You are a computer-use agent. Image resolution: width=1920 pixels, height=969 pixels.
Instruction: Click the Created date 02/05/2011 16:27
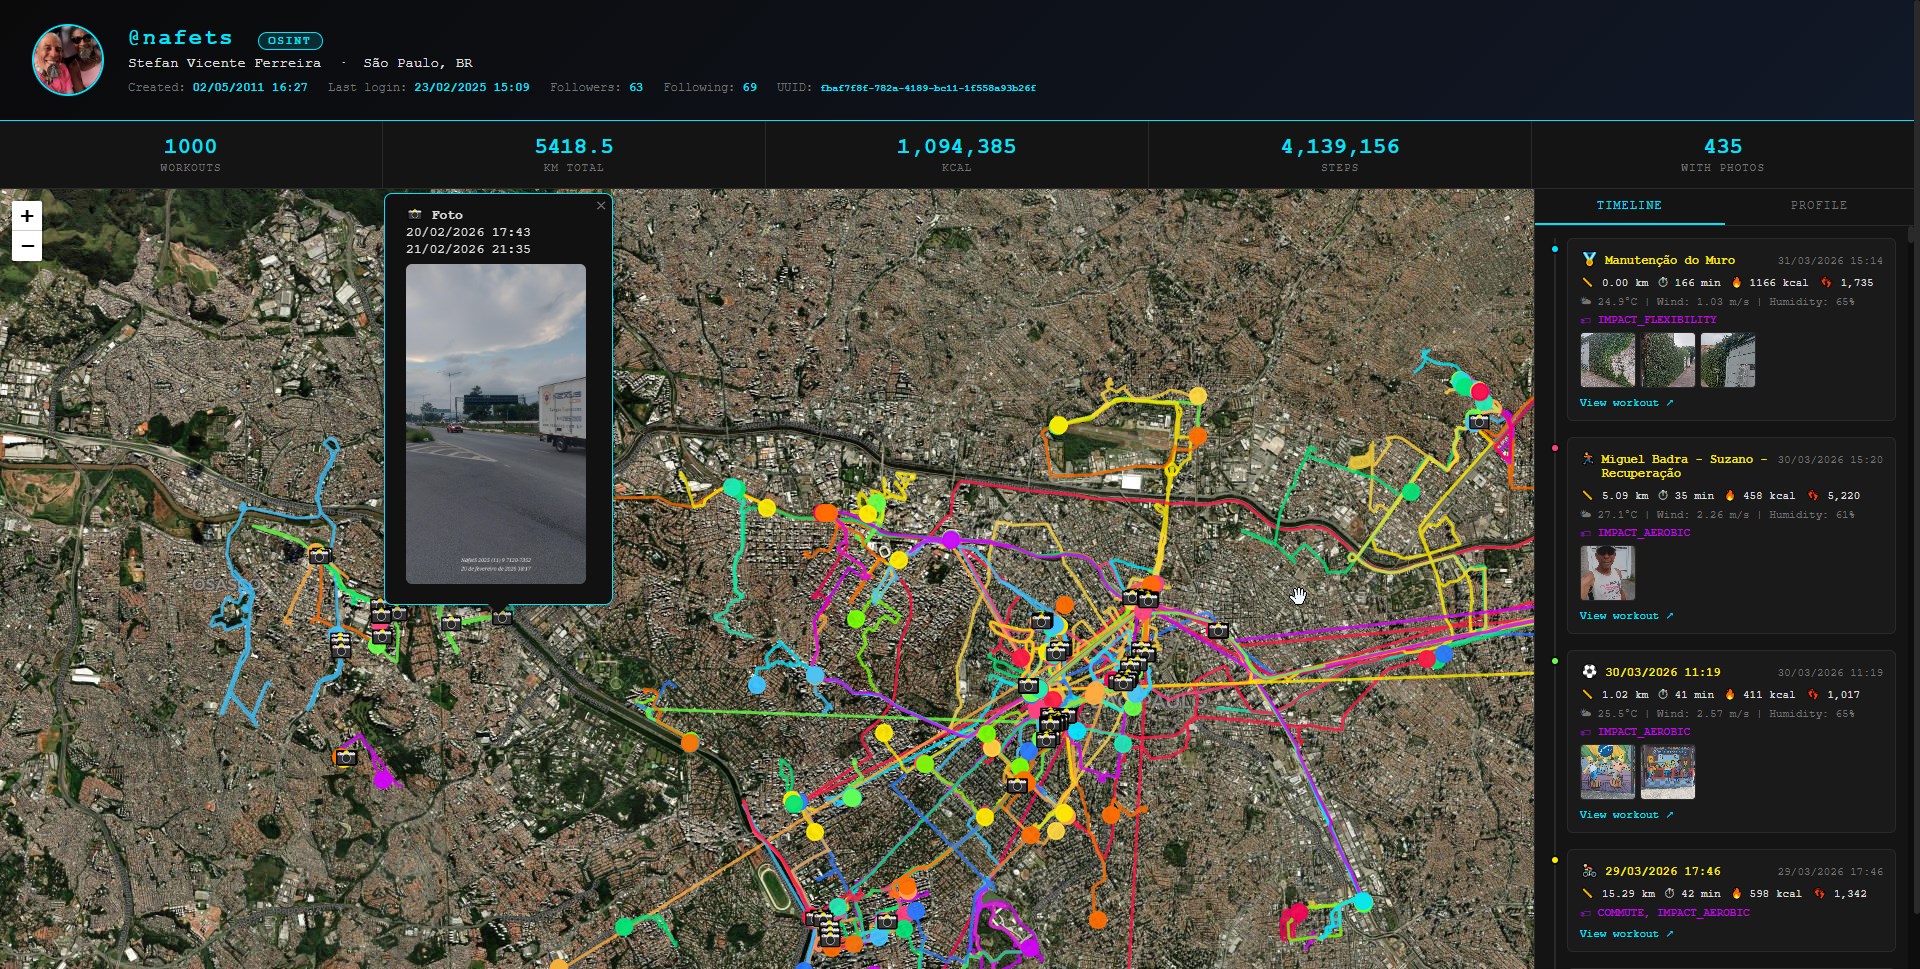250,88
